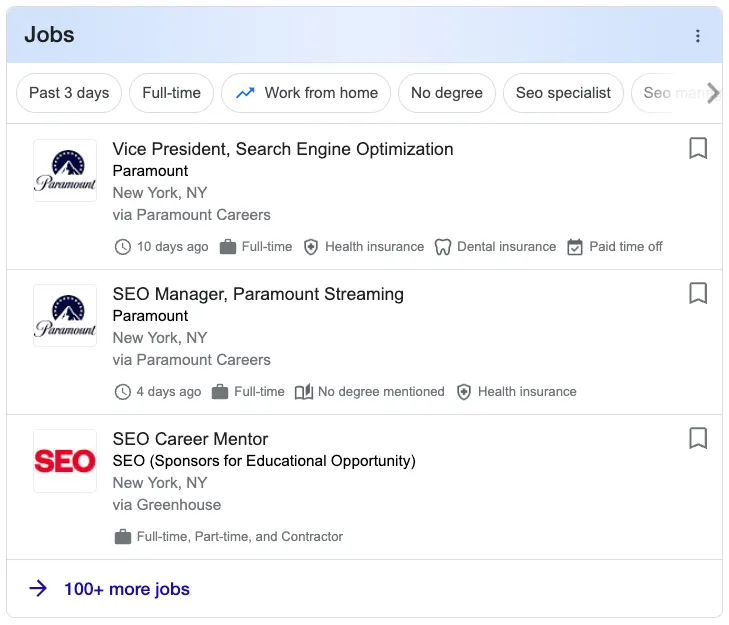Image resolution: width=729 pixels, height=625 pixels.
Task: Bookmark the SEO Career Mentor job
Action: [x=697, y=439]
